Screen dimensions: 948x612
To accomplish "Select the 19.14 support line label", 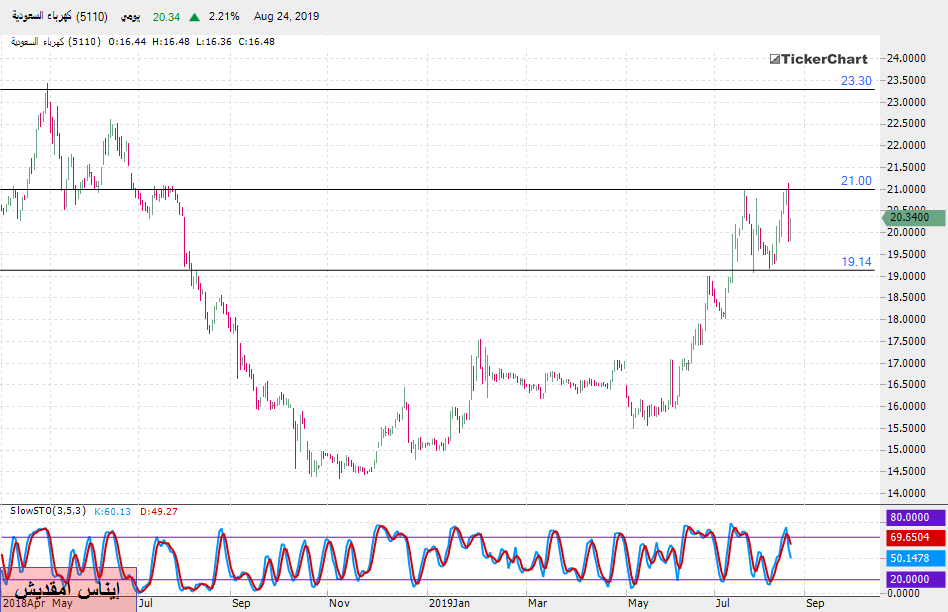I will coord(856,261).
